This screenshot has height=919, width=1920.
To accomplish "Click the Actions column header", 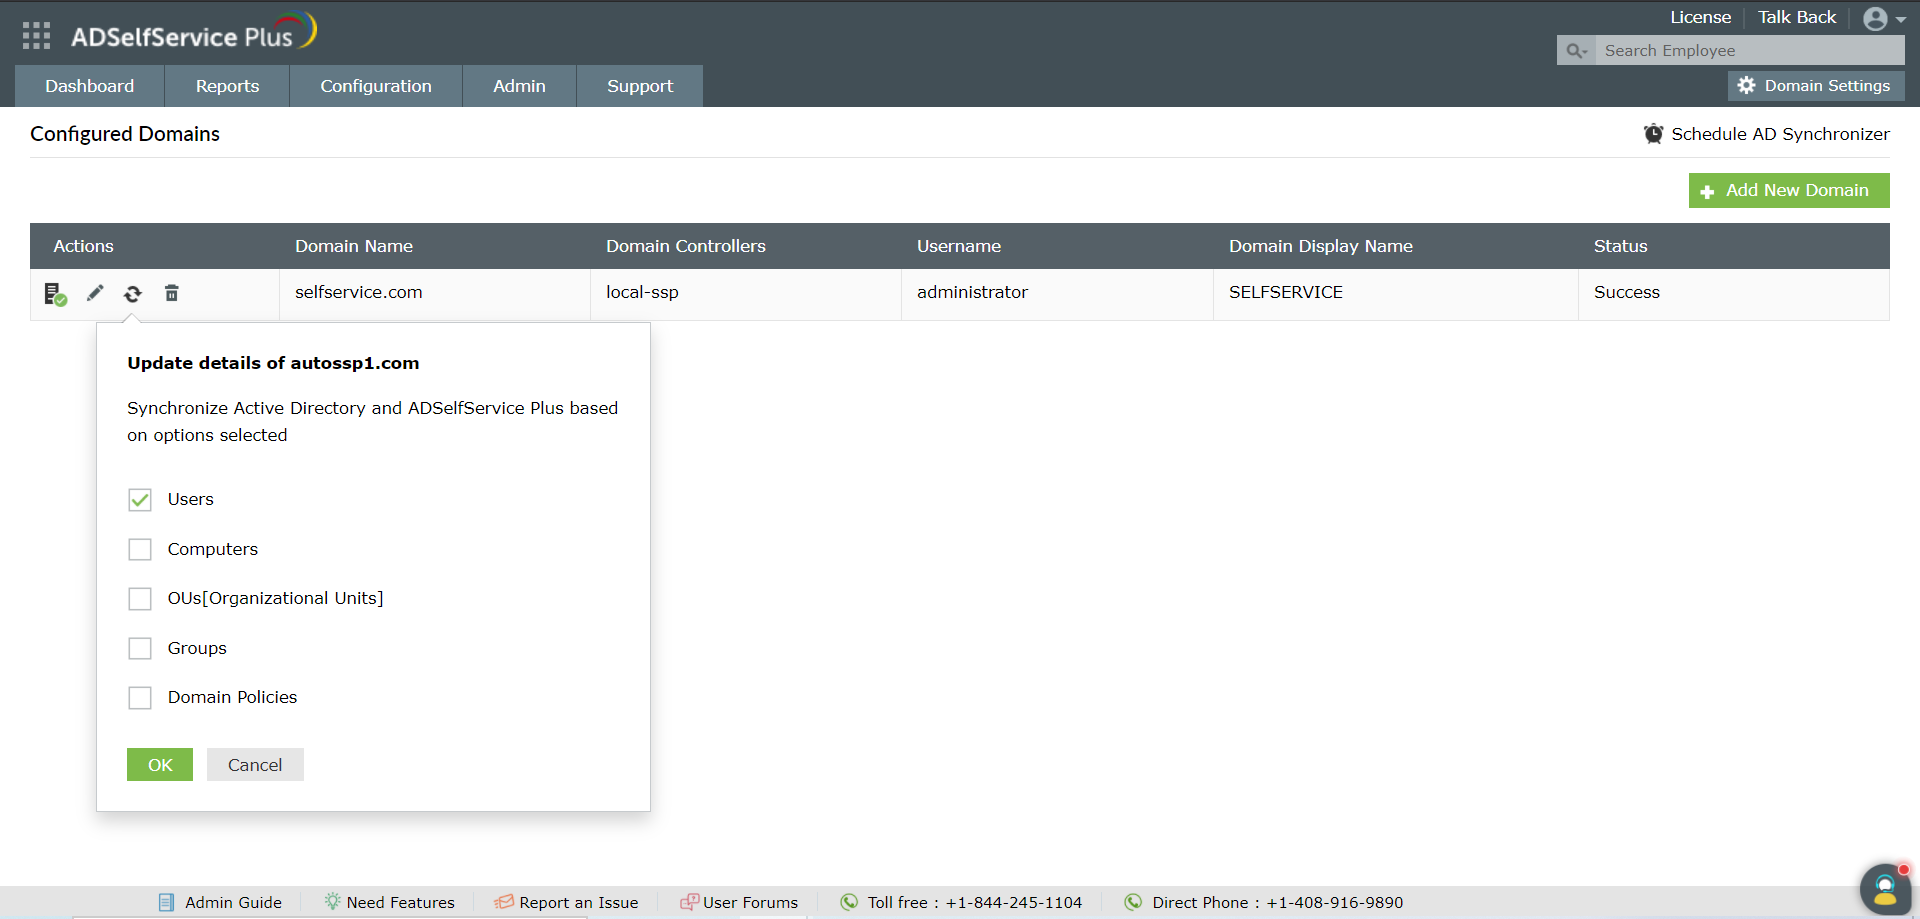I will pyautogui.click(x=83, y=246).
